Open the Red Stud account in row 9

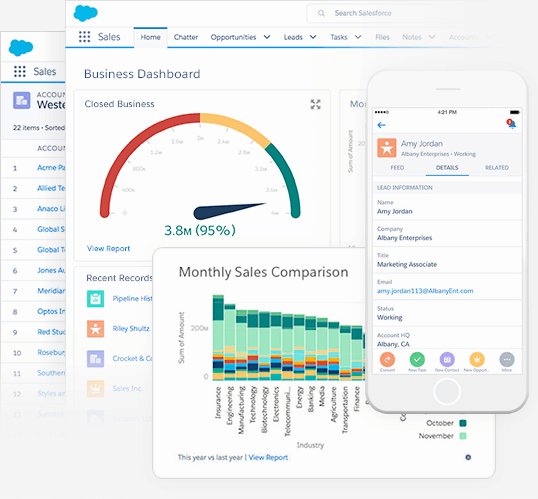click(51, 332)
